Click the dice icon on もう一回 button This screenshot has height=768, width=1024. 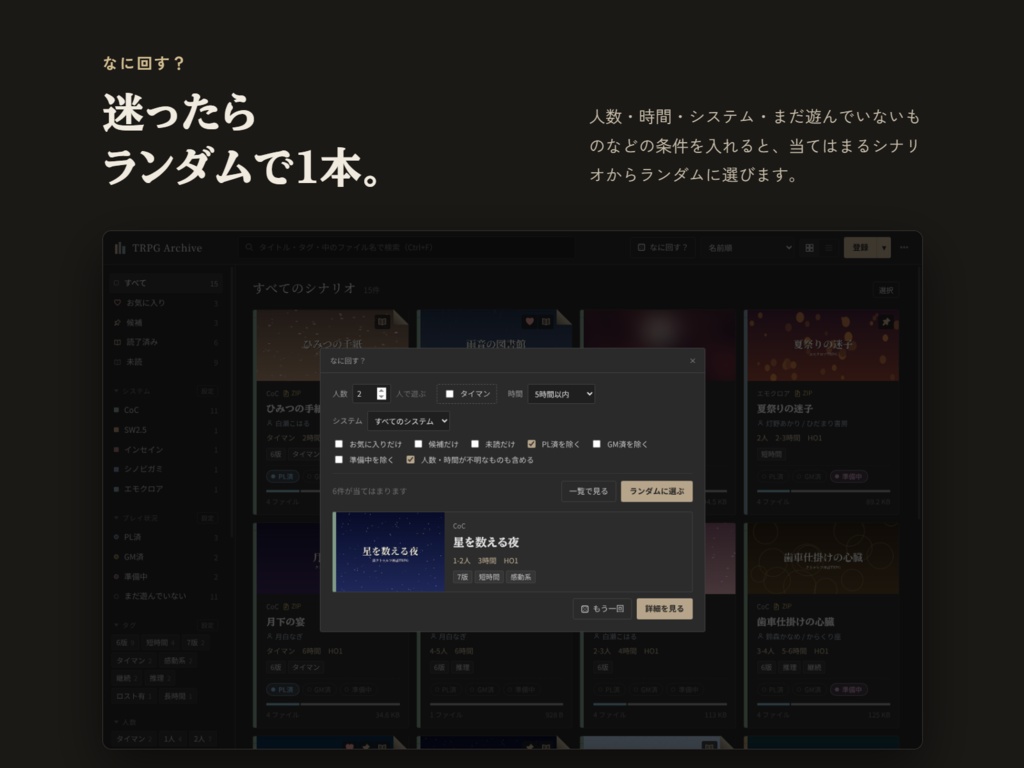[584, 609]
